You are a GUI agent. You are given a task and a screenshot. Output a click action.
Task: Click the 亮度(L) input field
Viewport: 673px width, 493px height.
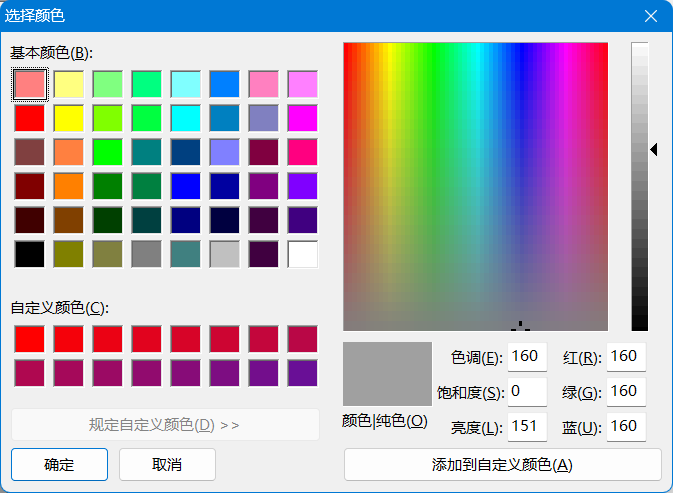tap(527, 427)
